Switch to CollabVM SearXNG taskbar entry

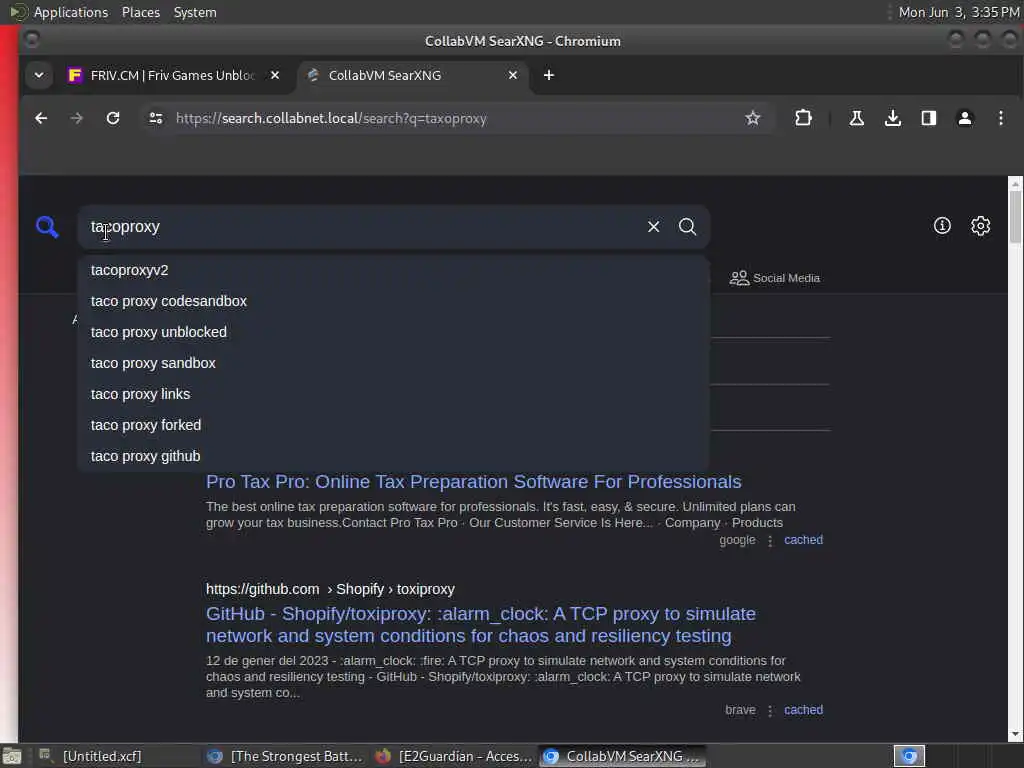(x=624, y=756)
